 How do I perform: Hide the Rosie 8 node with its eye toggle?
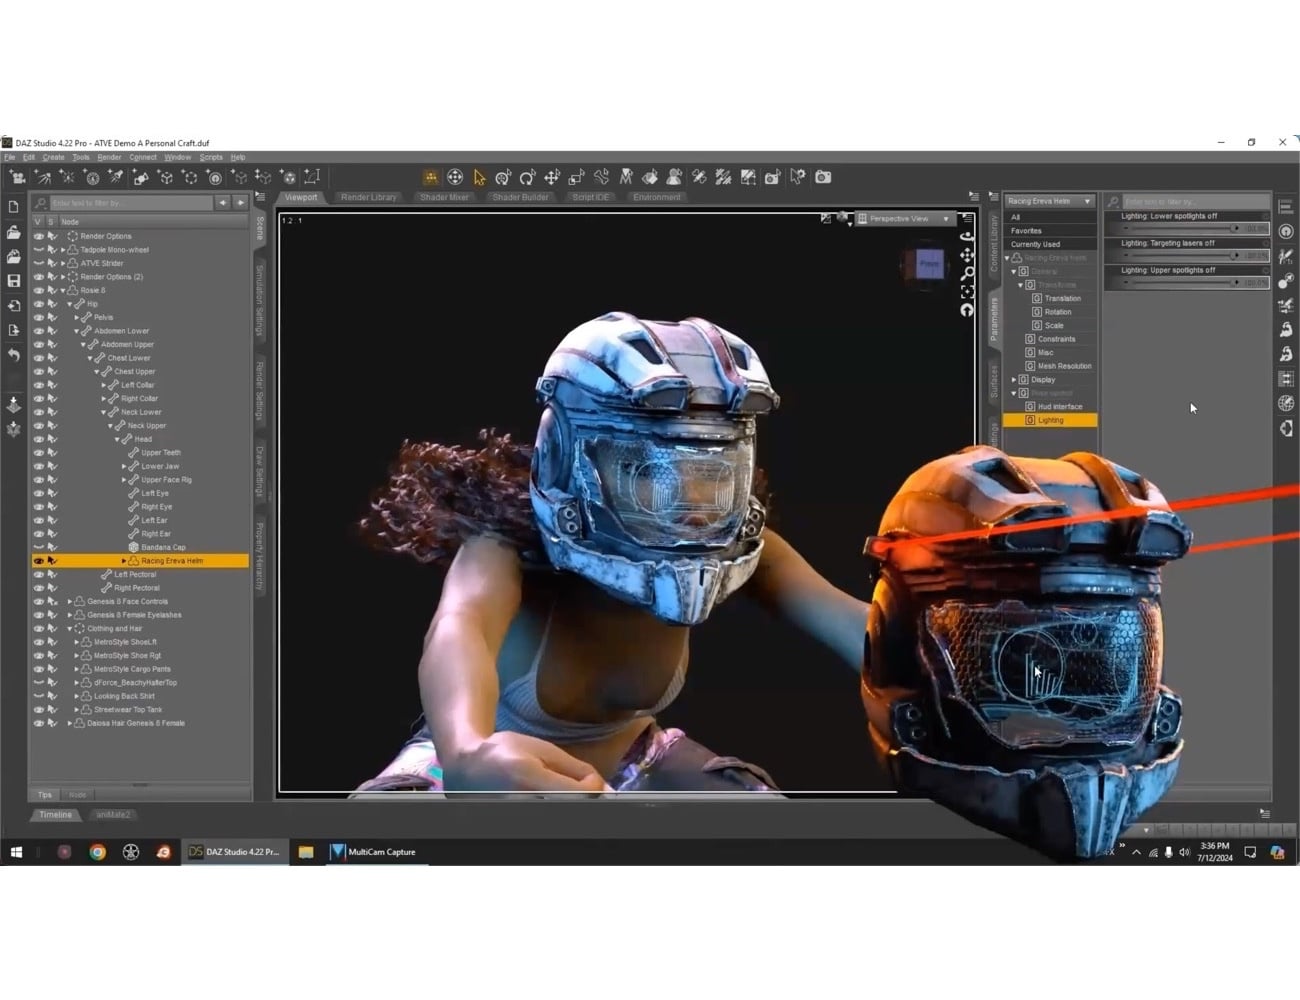[39, 290]
